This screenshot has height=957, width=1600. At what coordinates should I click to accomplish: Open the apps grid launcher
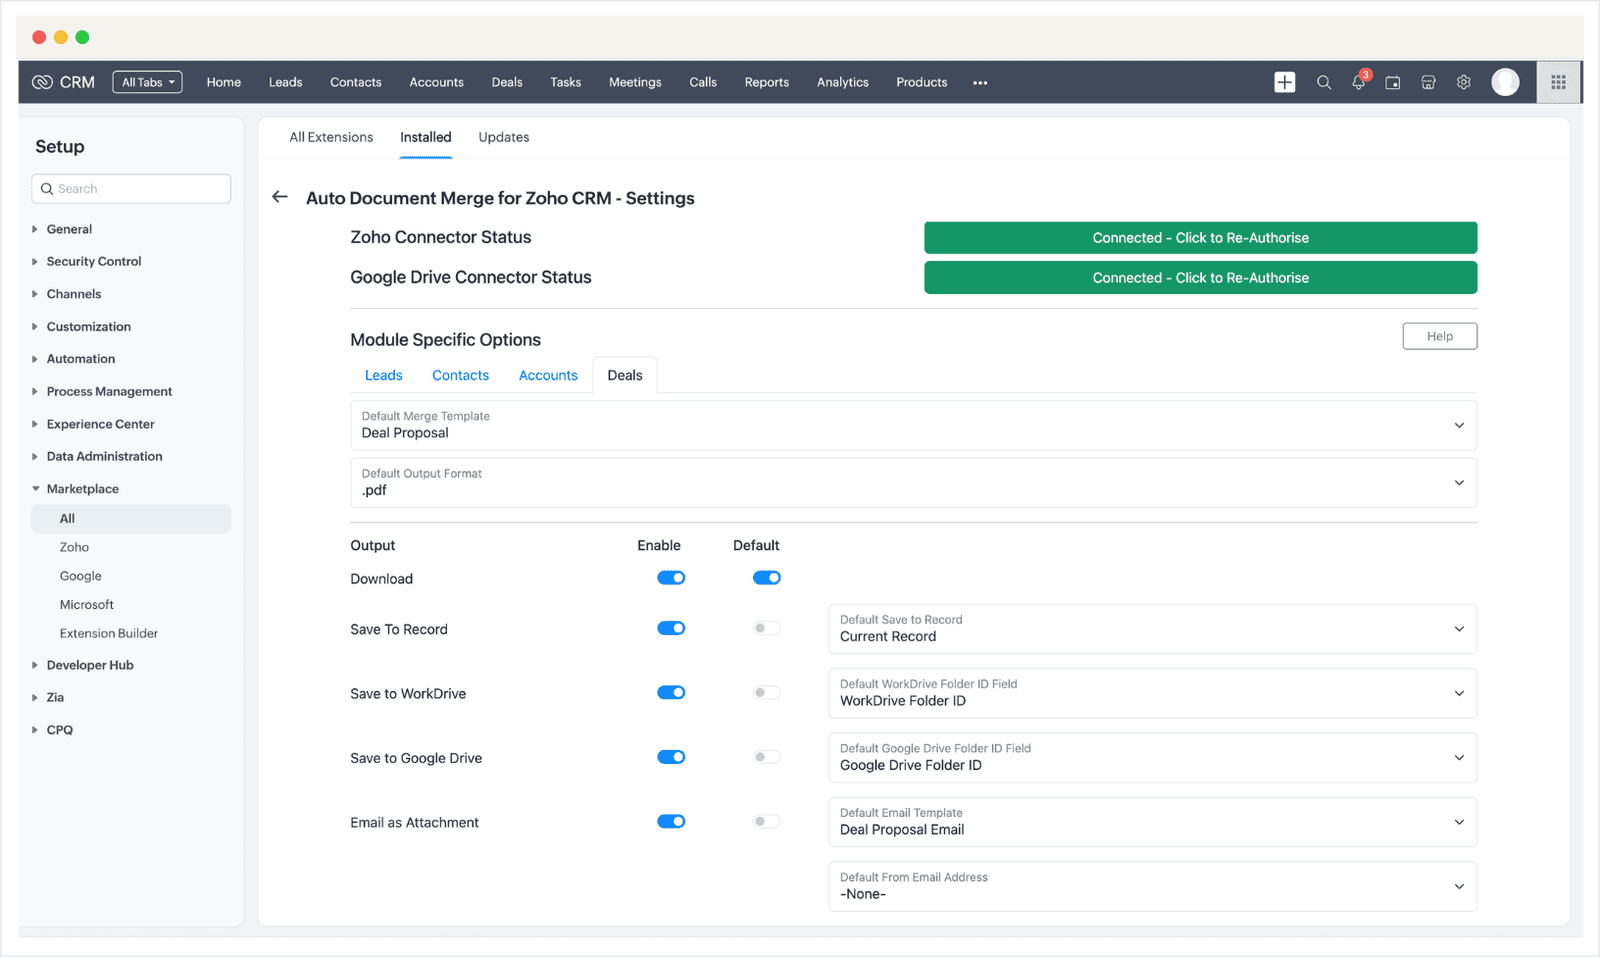[x=1558, y=82]
